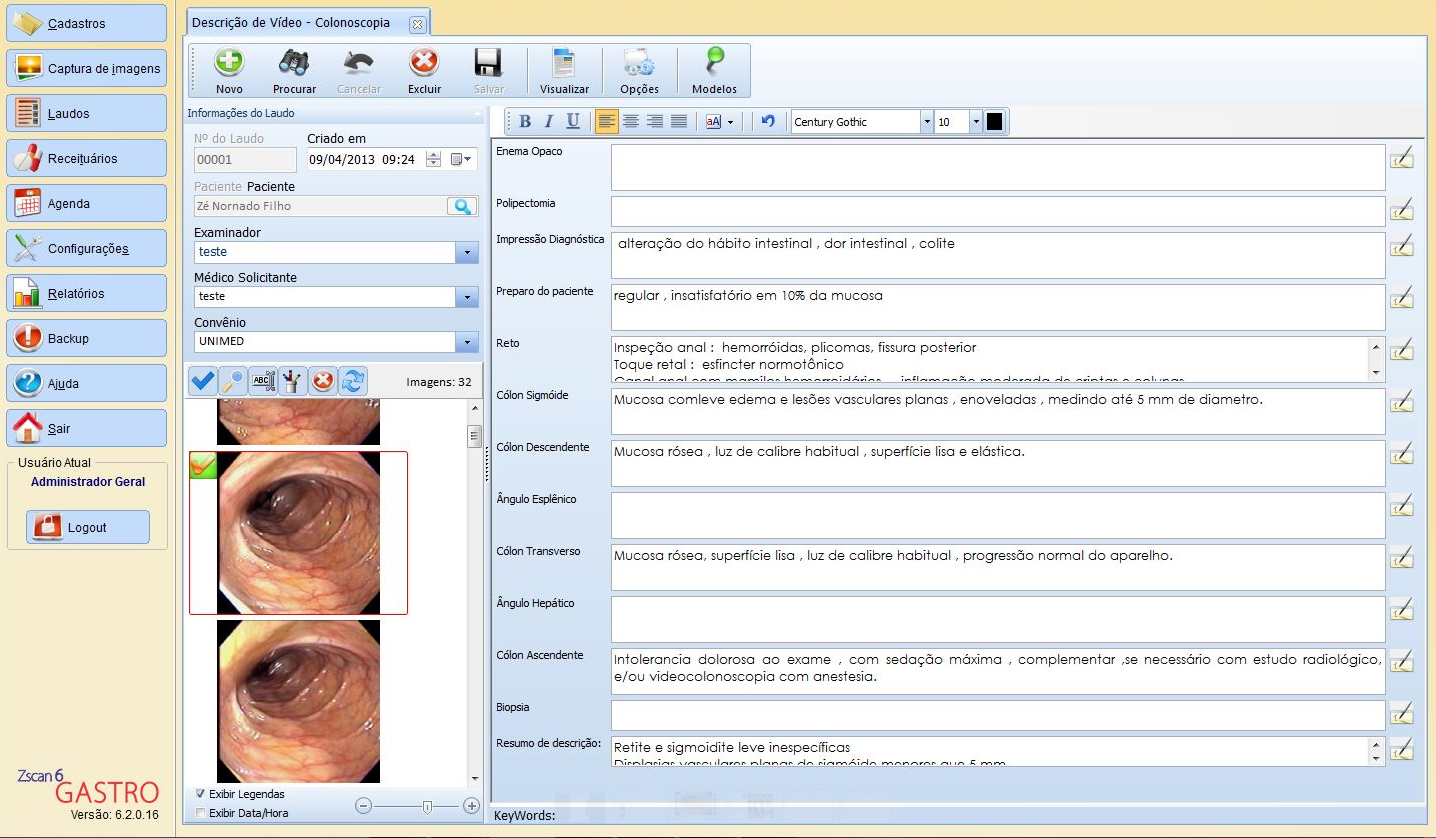Click the Cólon Descendente text field
Image resolution: width=1436 pixels, height=838 pixels.
click(997, 463)
